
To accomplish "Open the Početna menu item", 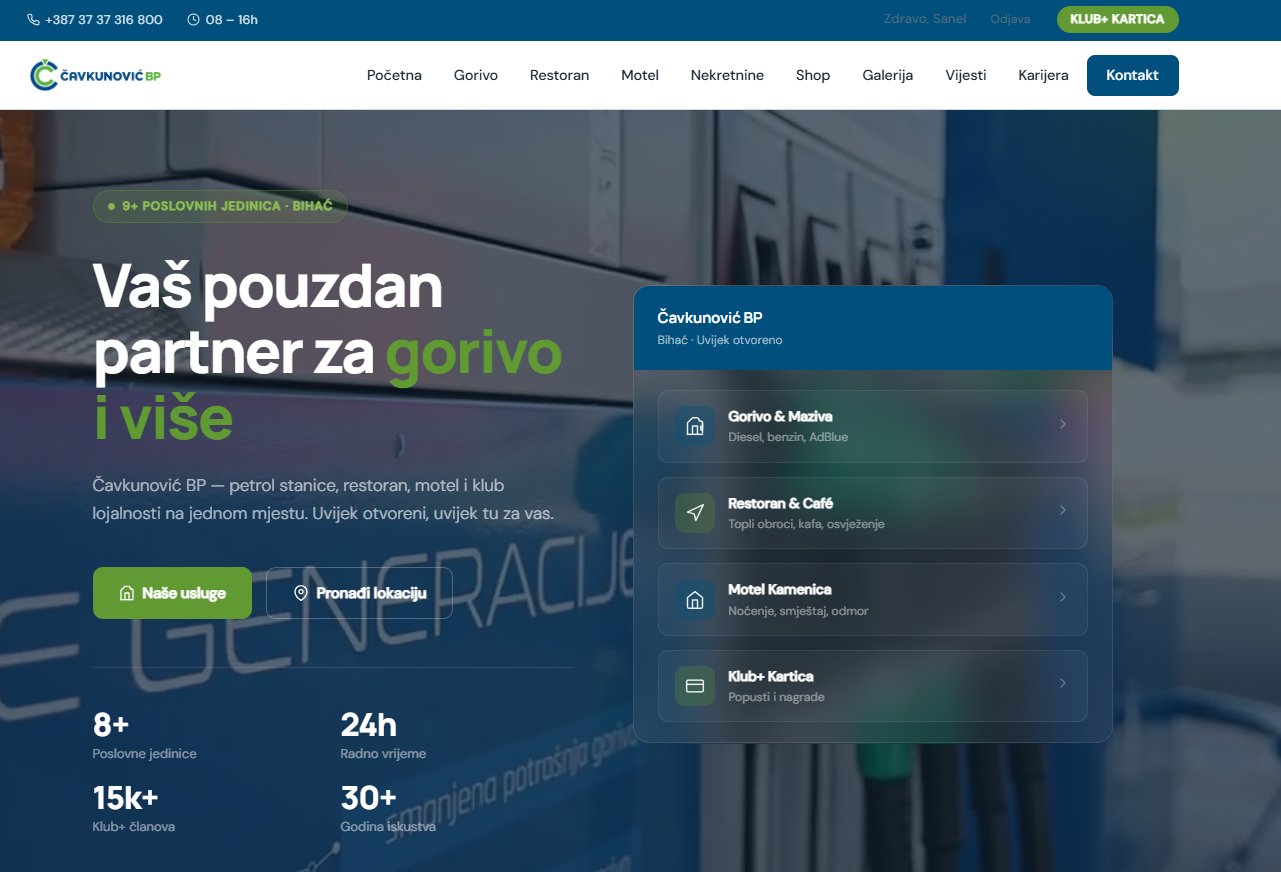I will point(394,75).
